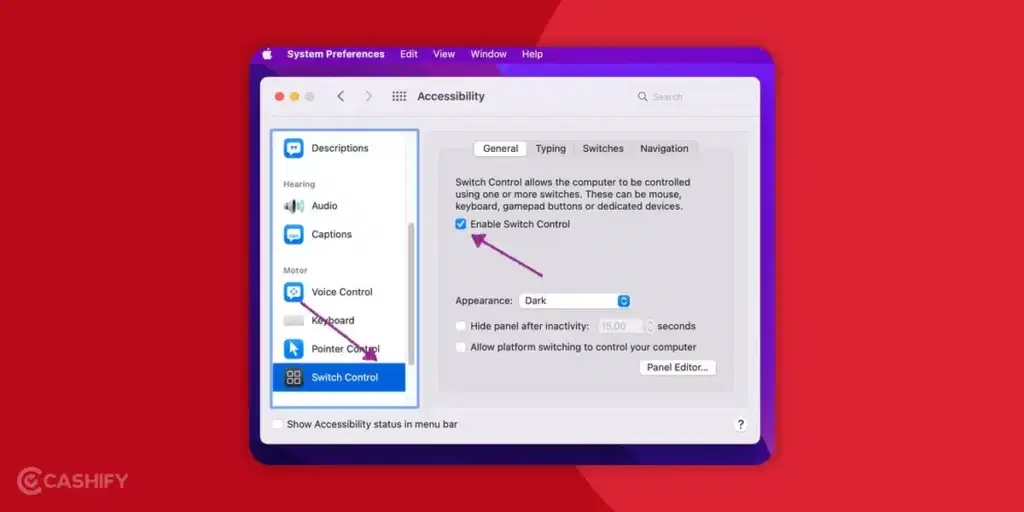The width and height of the screenshot is (1024, 512).
Task: Switch to the Switches tab
Action: pyautogui.click(x=603, y=149)
